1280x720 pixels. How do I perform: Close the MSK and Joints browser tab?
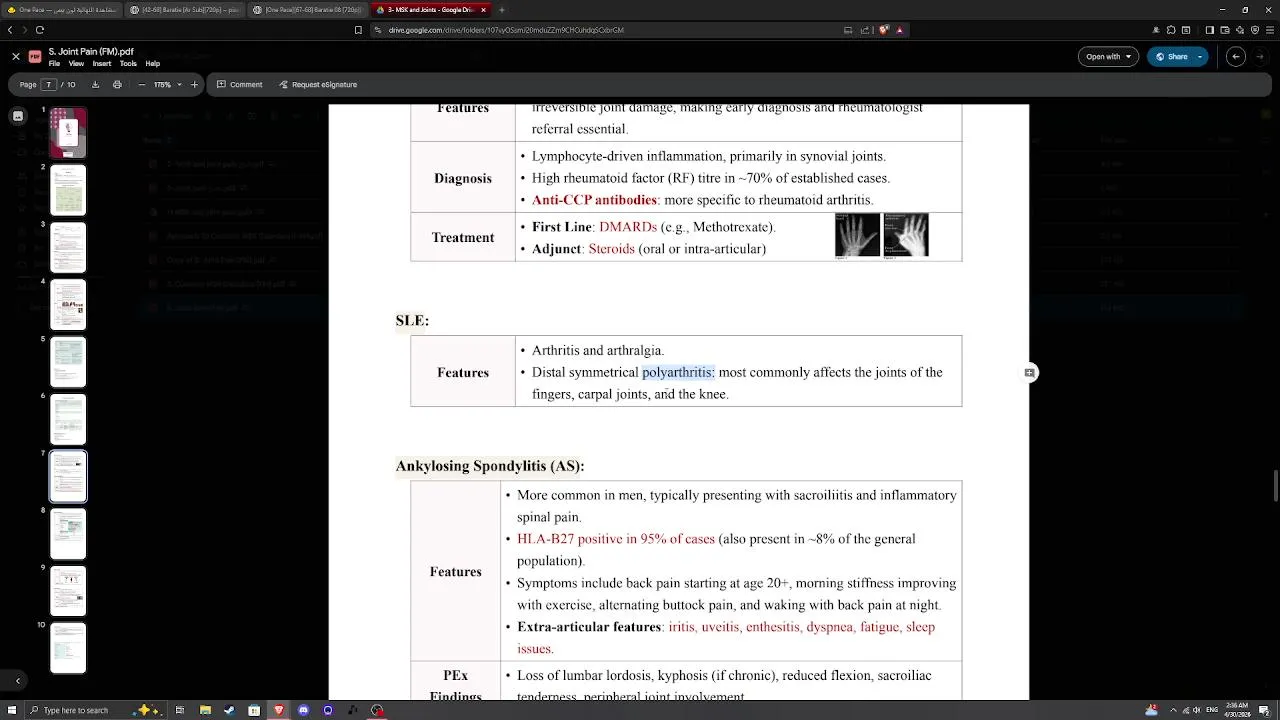[483, 10]
